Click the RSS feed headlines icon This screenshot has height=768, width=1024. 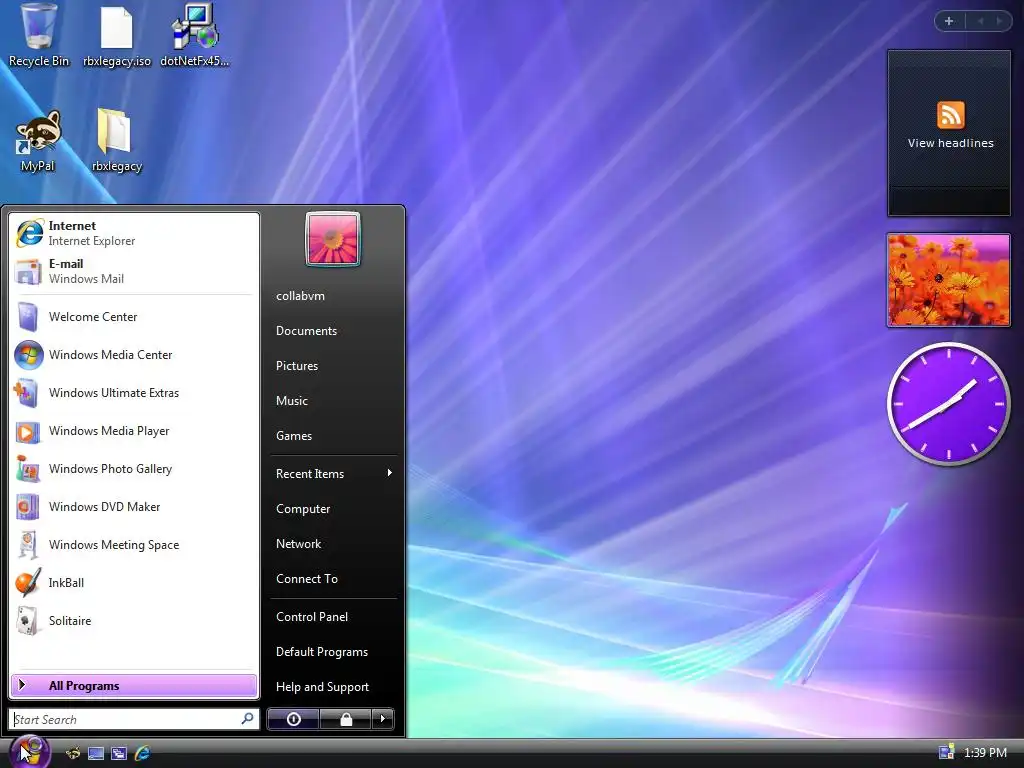(950, 116)
